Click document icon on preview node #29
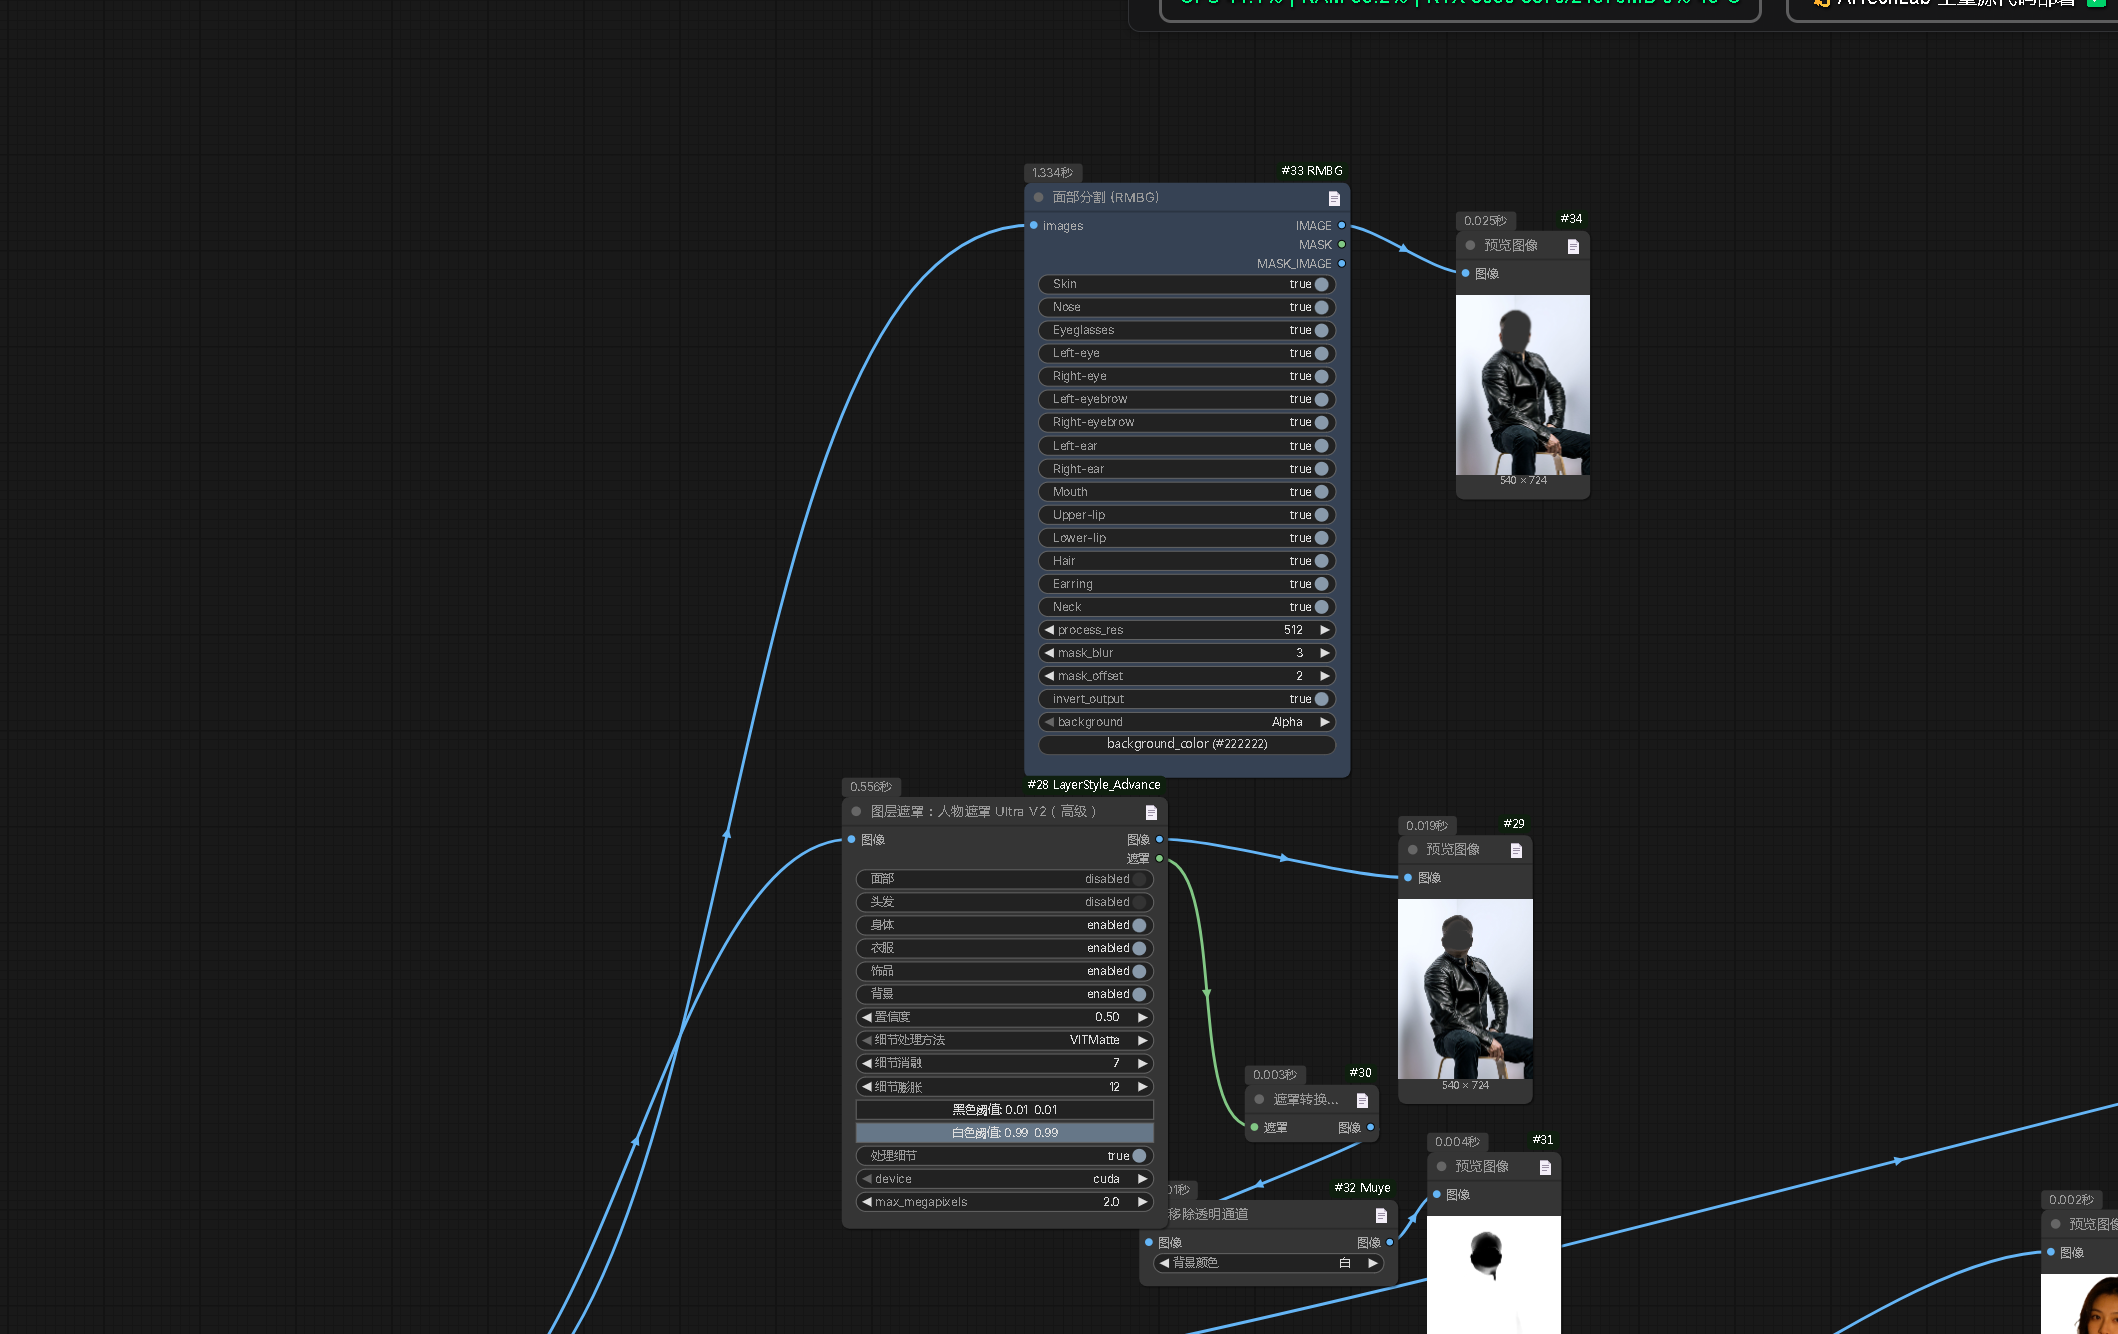Image resolution: width=2118 pixels, height=1334 pixels. tap(1516, 850)
